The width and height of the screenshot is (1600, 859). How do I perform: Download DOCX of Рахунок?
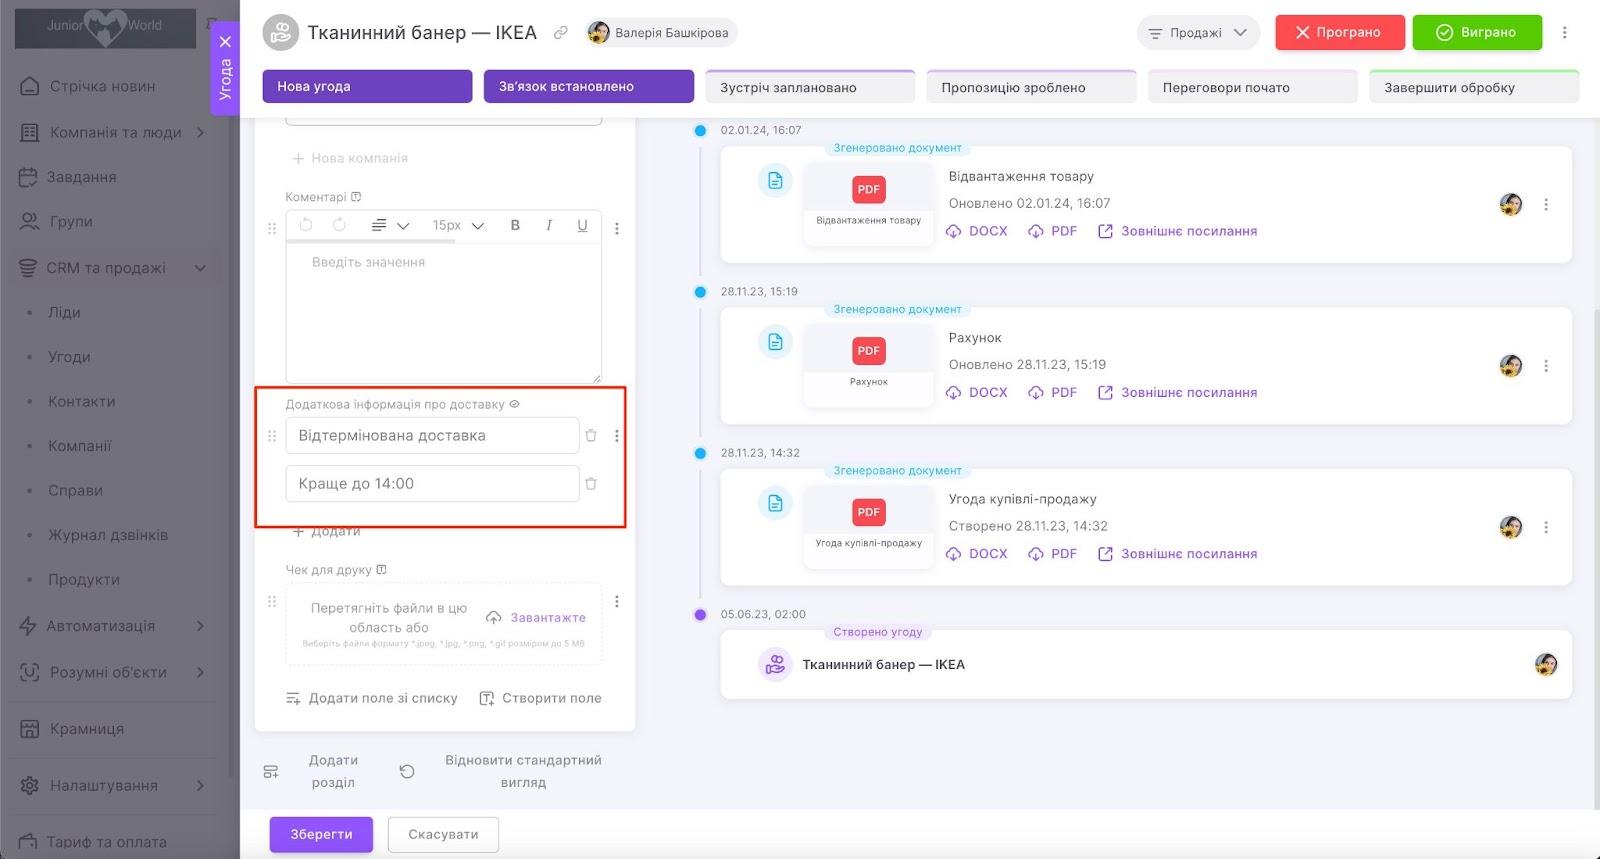click(x=977, y=393)
